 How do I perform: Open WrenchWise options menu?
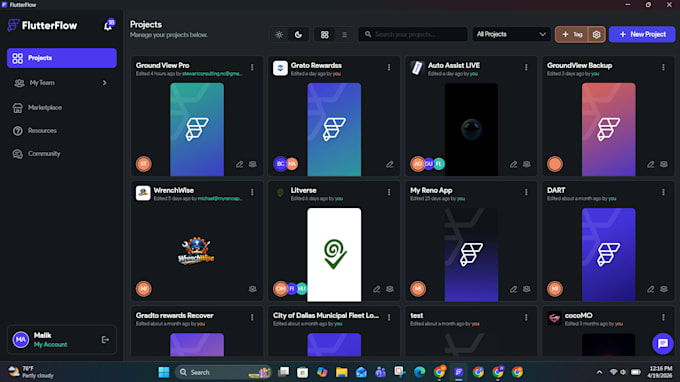point(252,192)
